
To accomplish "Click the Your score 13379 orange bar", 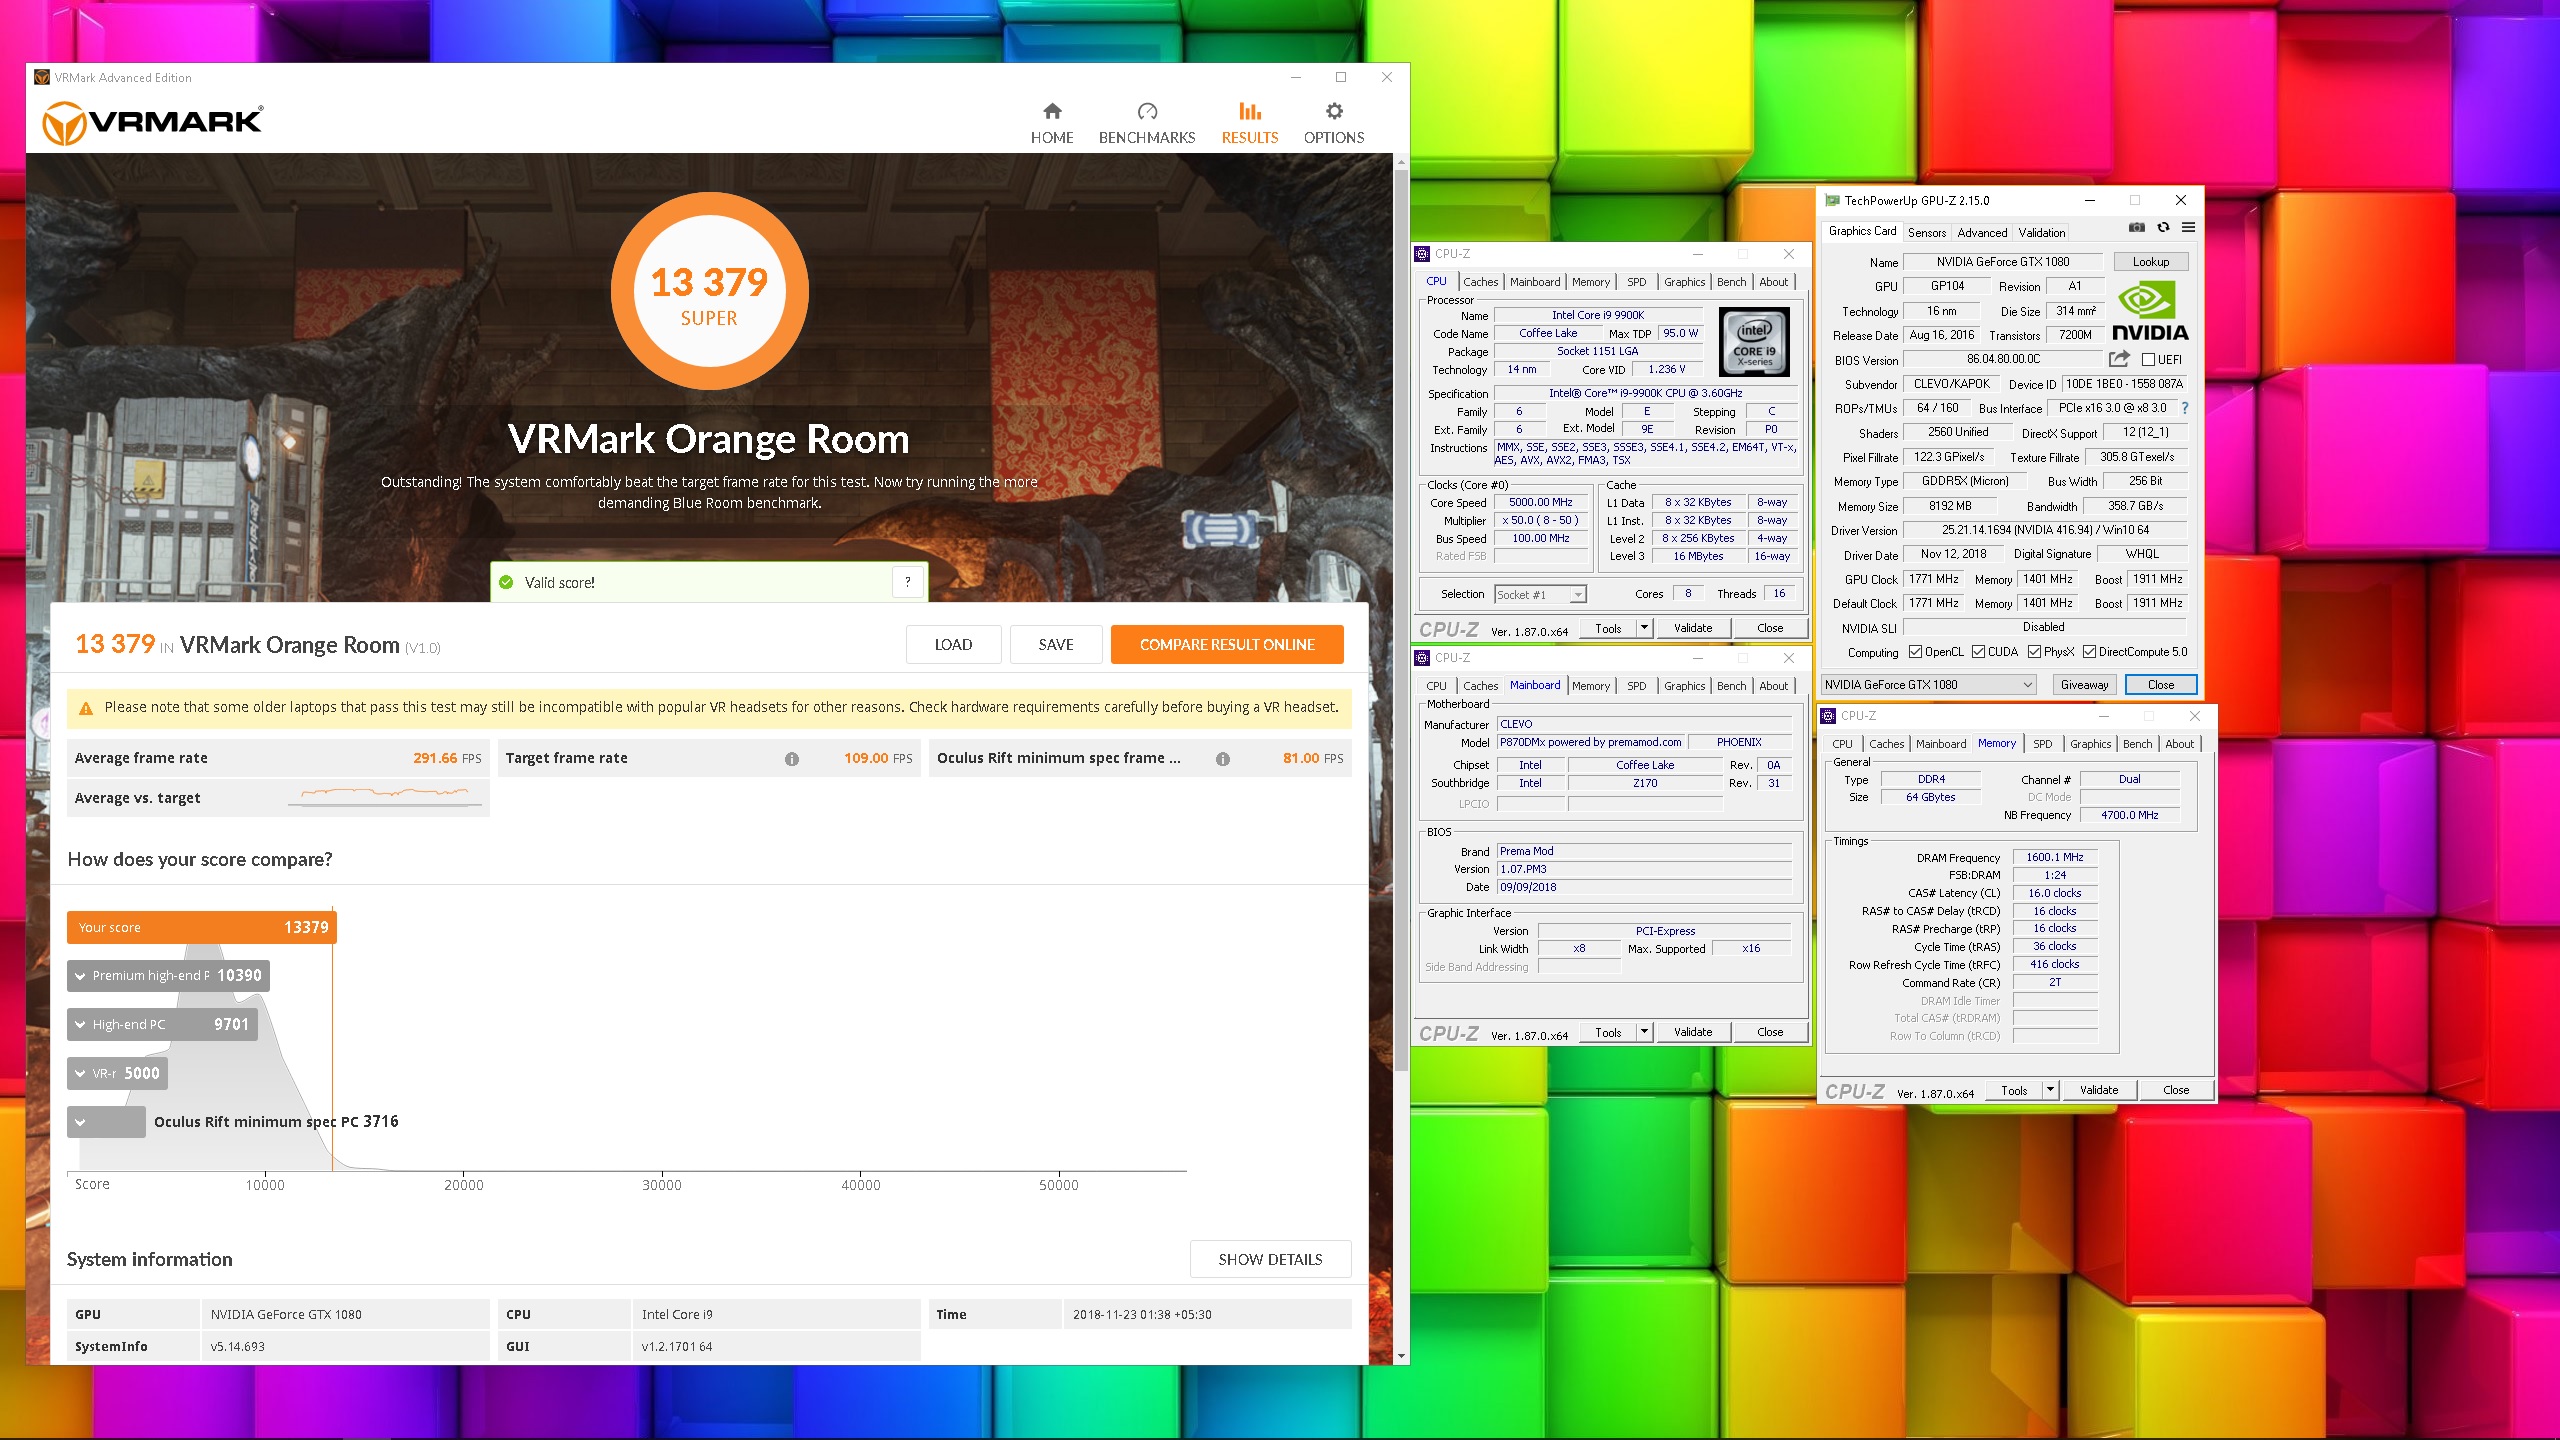I will click(202, 928).
